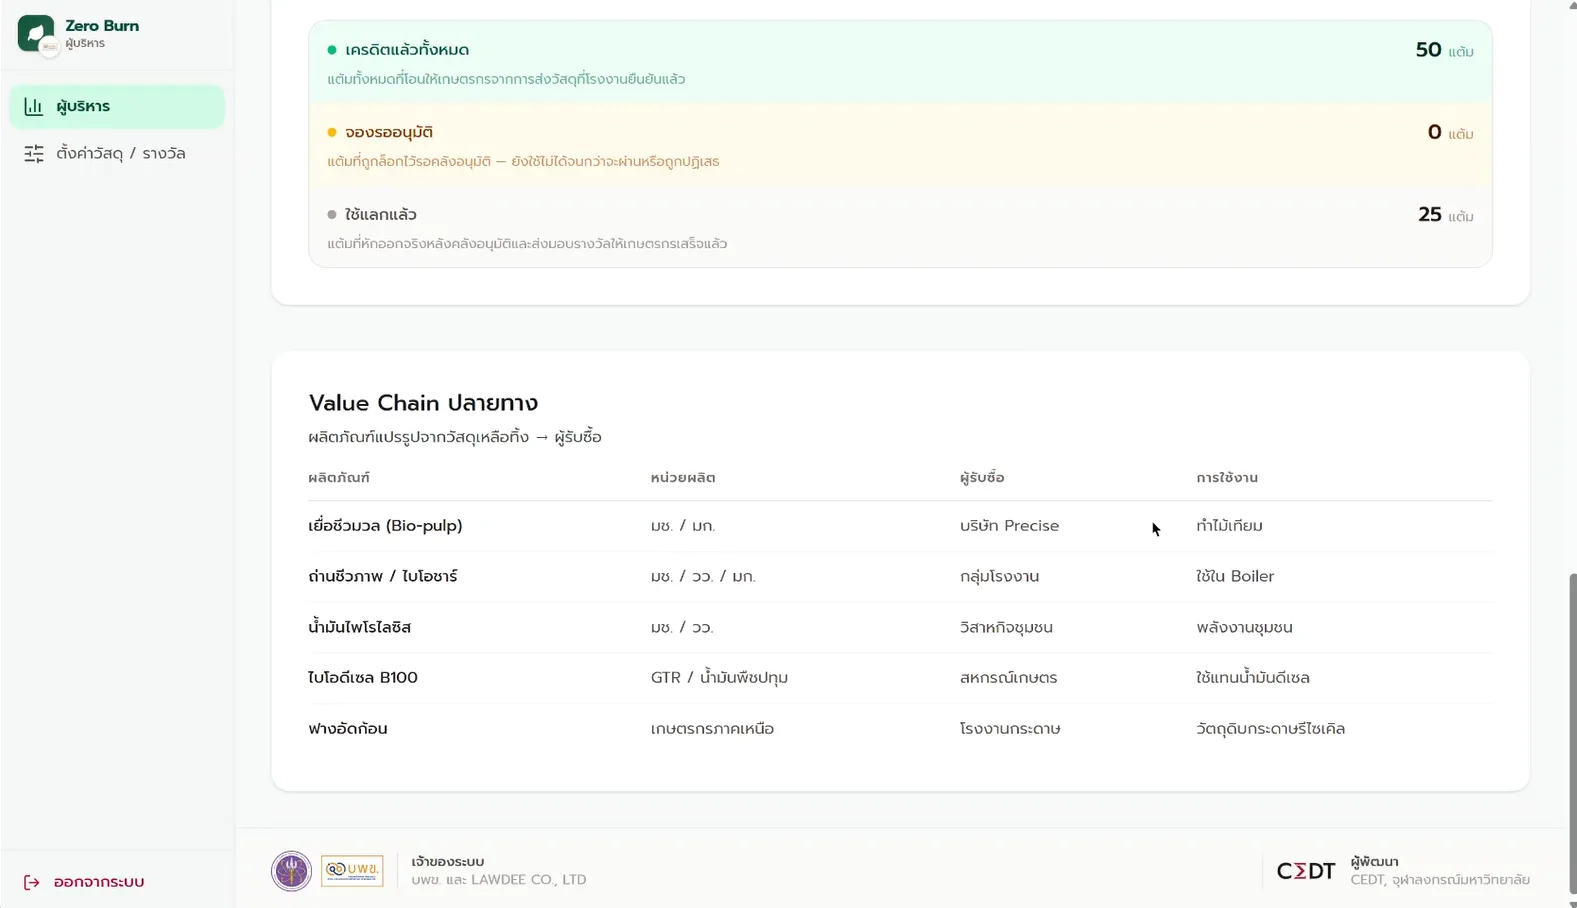The height and width of the screenshot is (908, 1577).
Task: Click the Zero Burn leaf logo icon
Action: click(x=35, y=33)
